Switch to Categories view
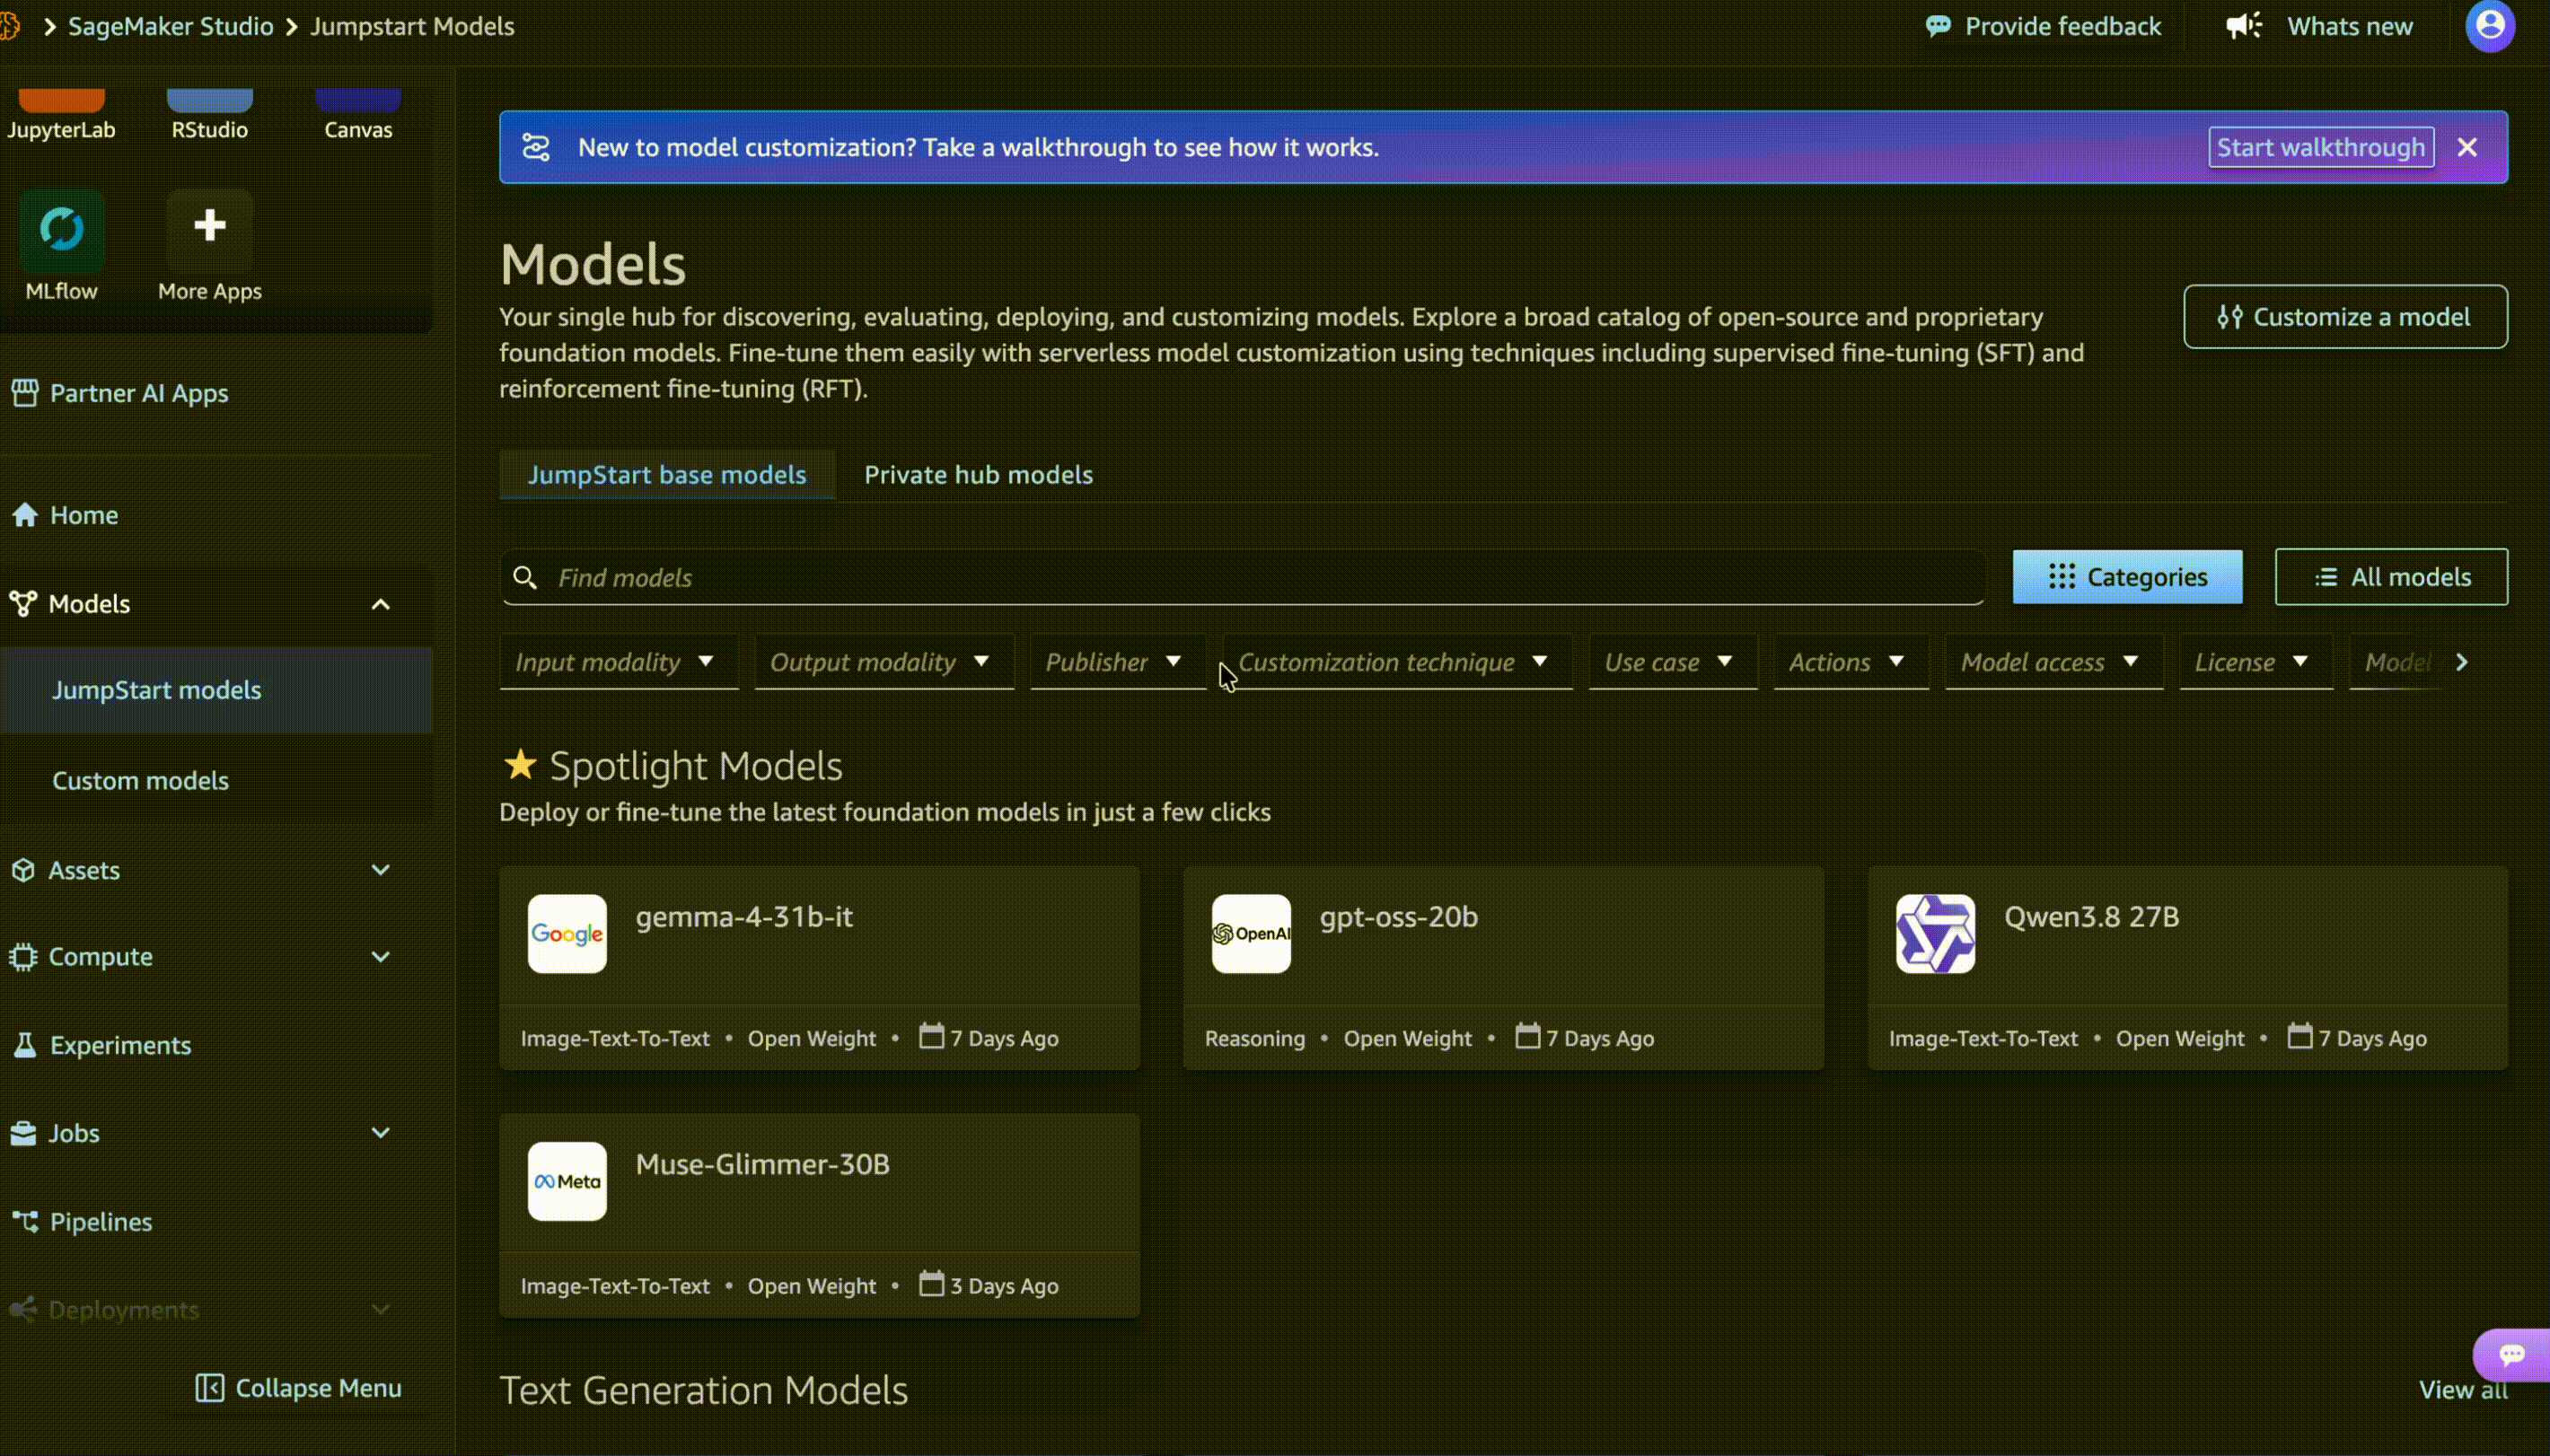The height and width of the screenshot is (1456, 2550). click(2127, 577)
